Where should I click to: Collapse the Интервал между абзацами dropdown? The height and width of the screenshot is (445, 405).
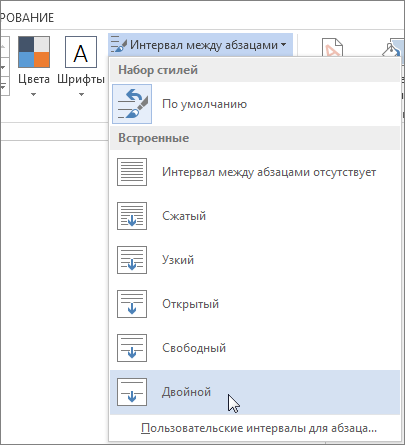click(200, 45)
